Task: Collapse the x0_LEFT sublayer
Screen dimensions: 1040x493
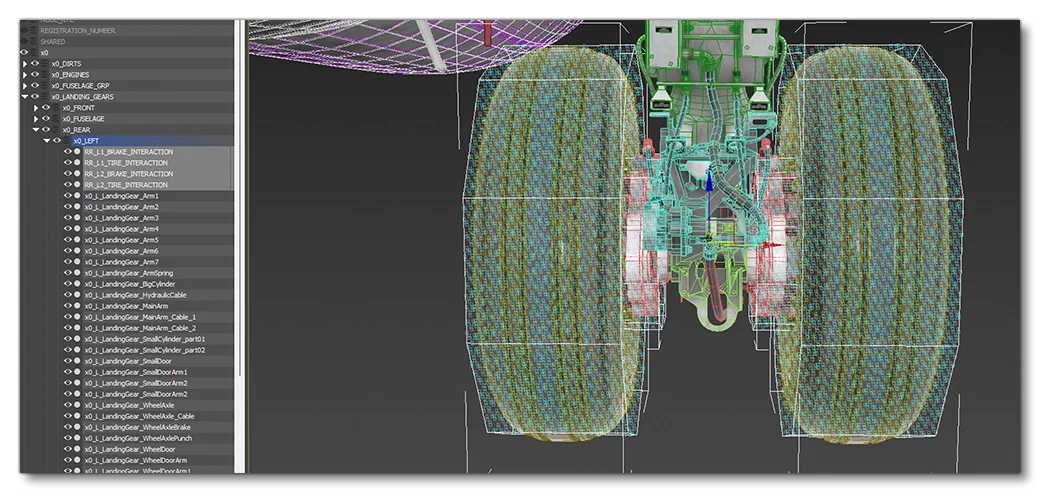Action: coord(46,141)
